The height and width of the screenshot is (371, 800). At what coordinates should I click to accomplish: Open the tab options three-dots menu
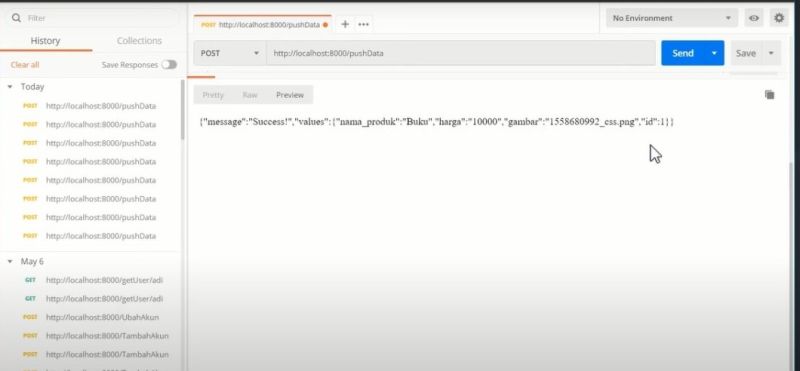[x=363, y=24]
